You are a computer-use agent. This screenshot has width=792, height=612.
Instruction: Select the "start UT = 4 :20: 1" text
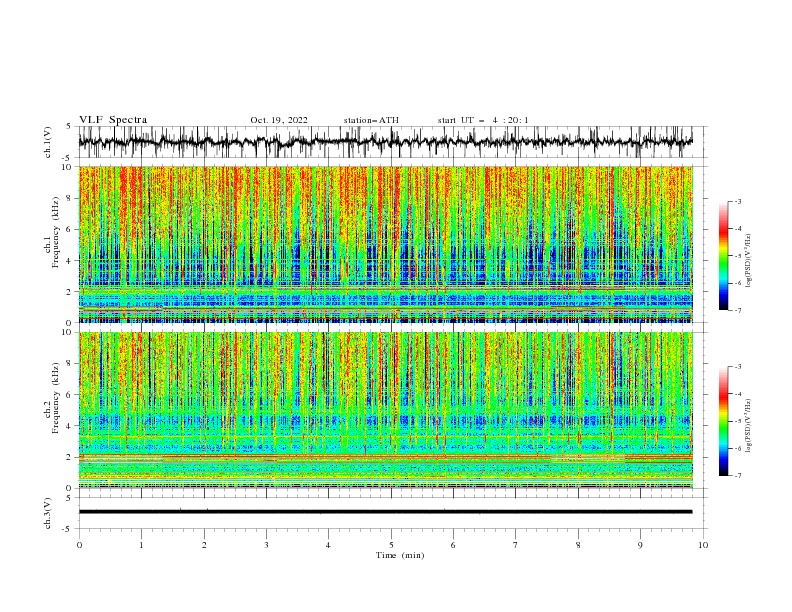483,120
